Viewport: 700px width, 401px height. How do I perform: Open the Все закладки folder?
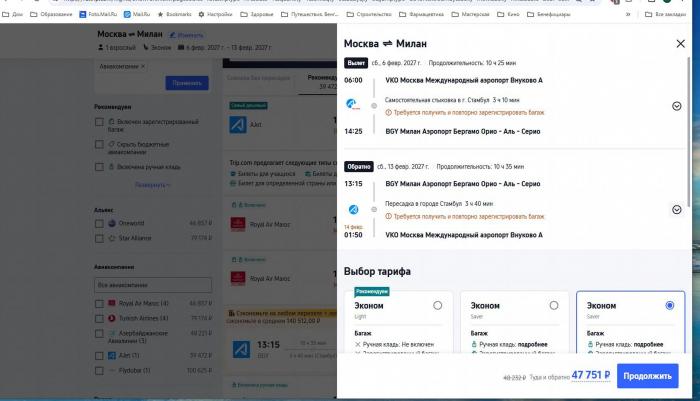[x=665, y=14]
